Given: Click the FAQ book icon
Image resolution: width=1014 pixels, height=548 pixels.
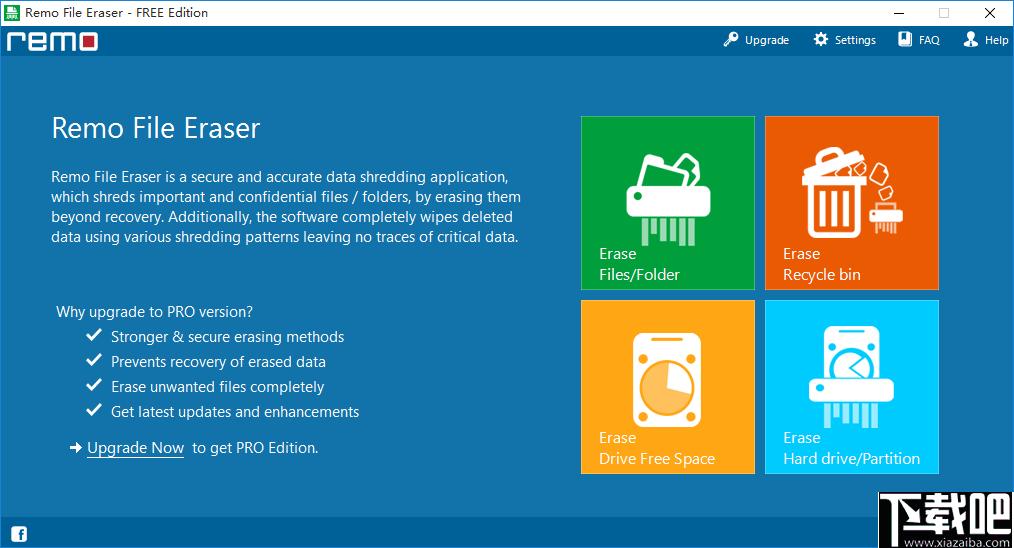Looking at the screenshot, I should pos(905,39).
